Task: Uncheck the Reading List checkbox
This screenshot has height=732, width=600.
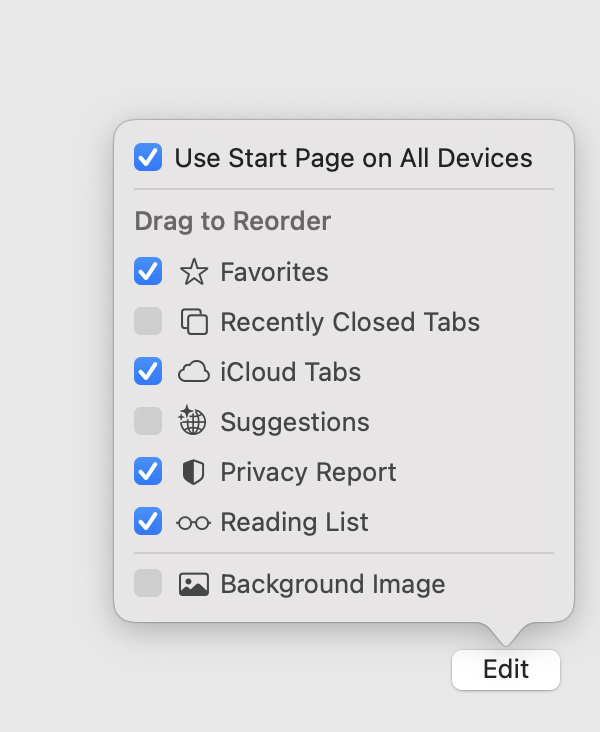Action: click(148, 521)
